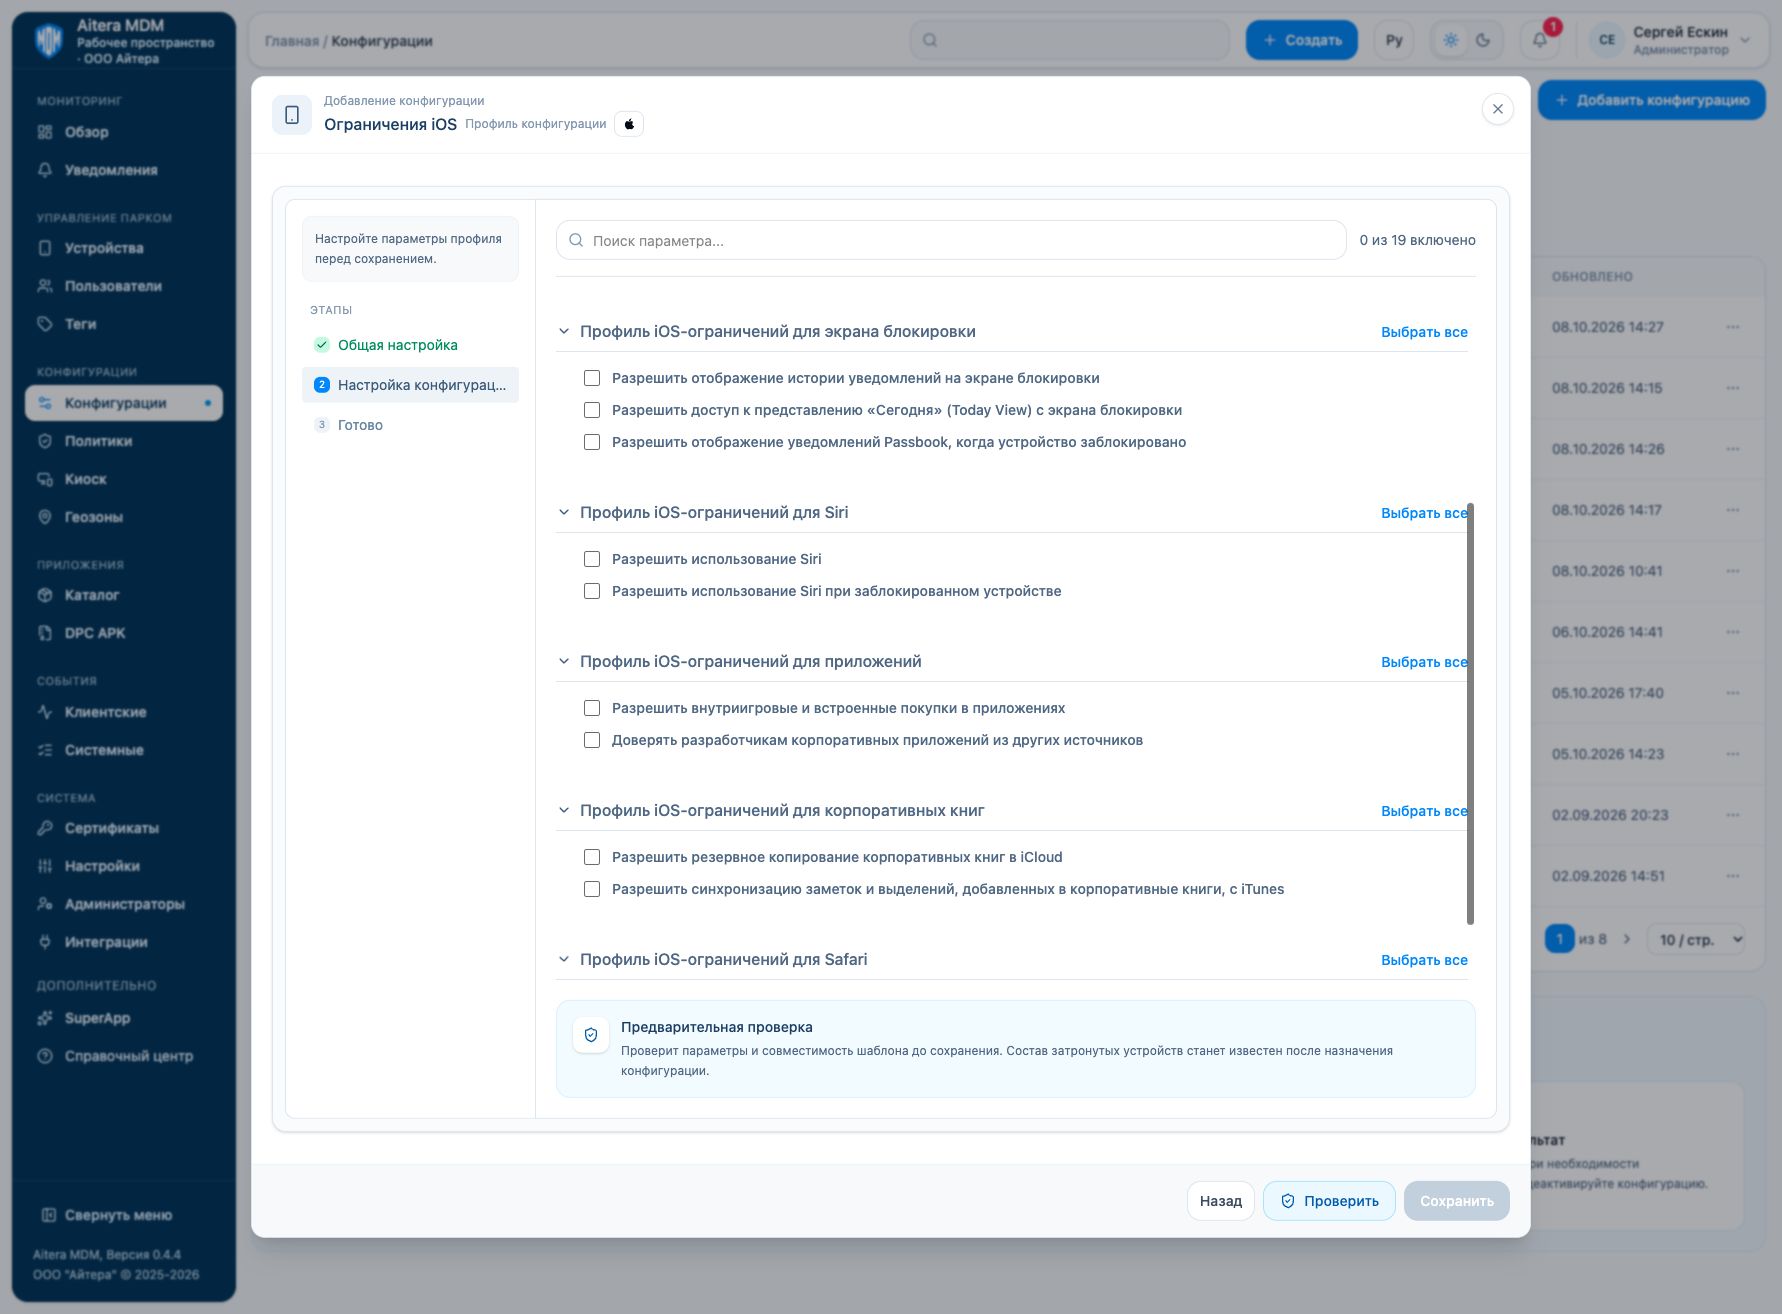The width and height of the screenshot is (1782, 1314).
Task: Click the Обзор sidebar icon
Action: [45, 132]
